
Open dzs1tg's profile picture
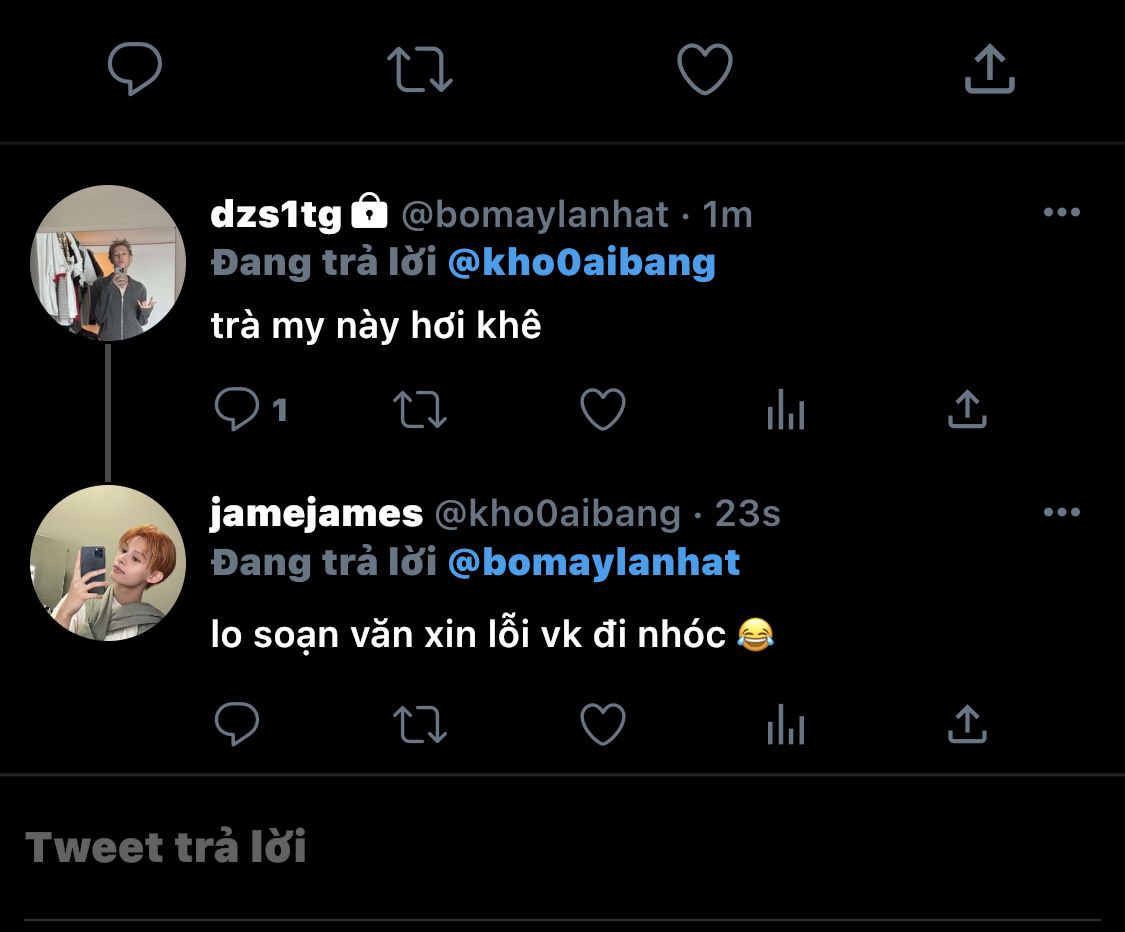click(108, 263)
